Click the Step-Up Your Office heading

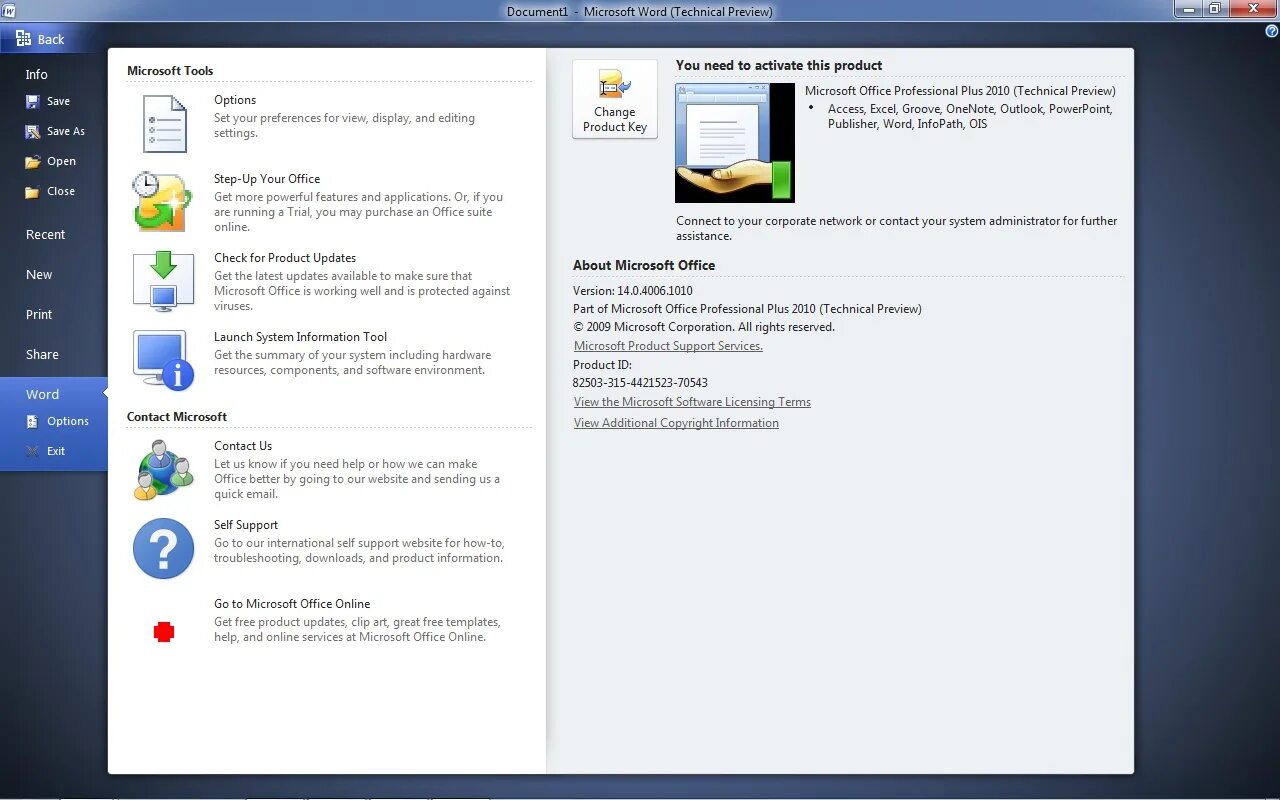[267, 179]
